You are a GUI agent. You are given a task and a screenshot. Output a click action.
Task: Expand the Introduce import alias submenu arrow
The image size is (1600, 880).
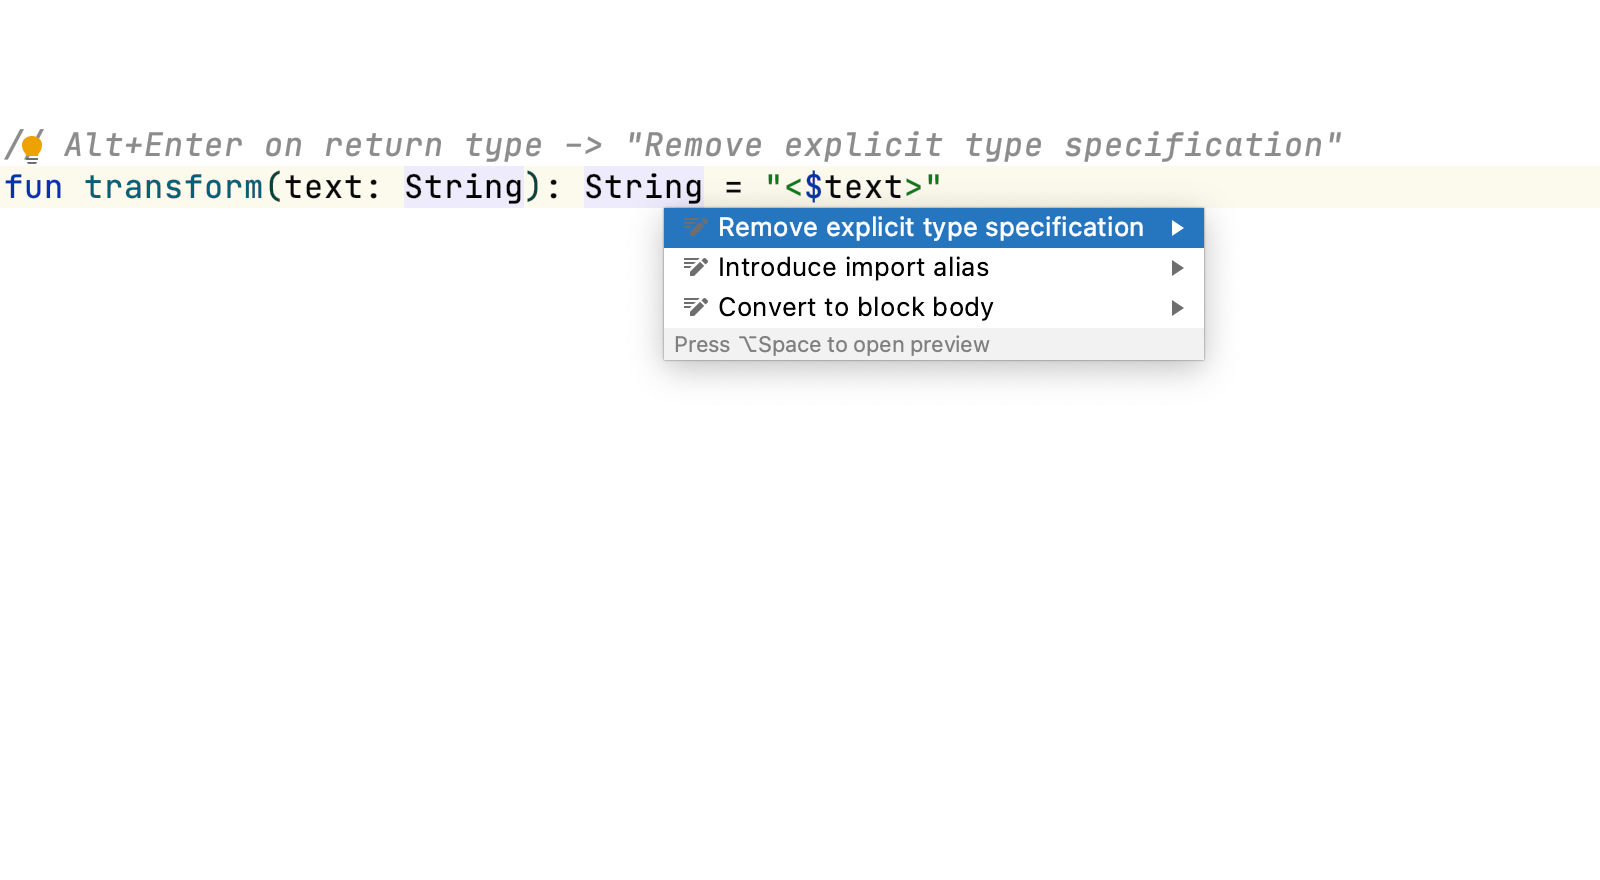coord(1178,268)
